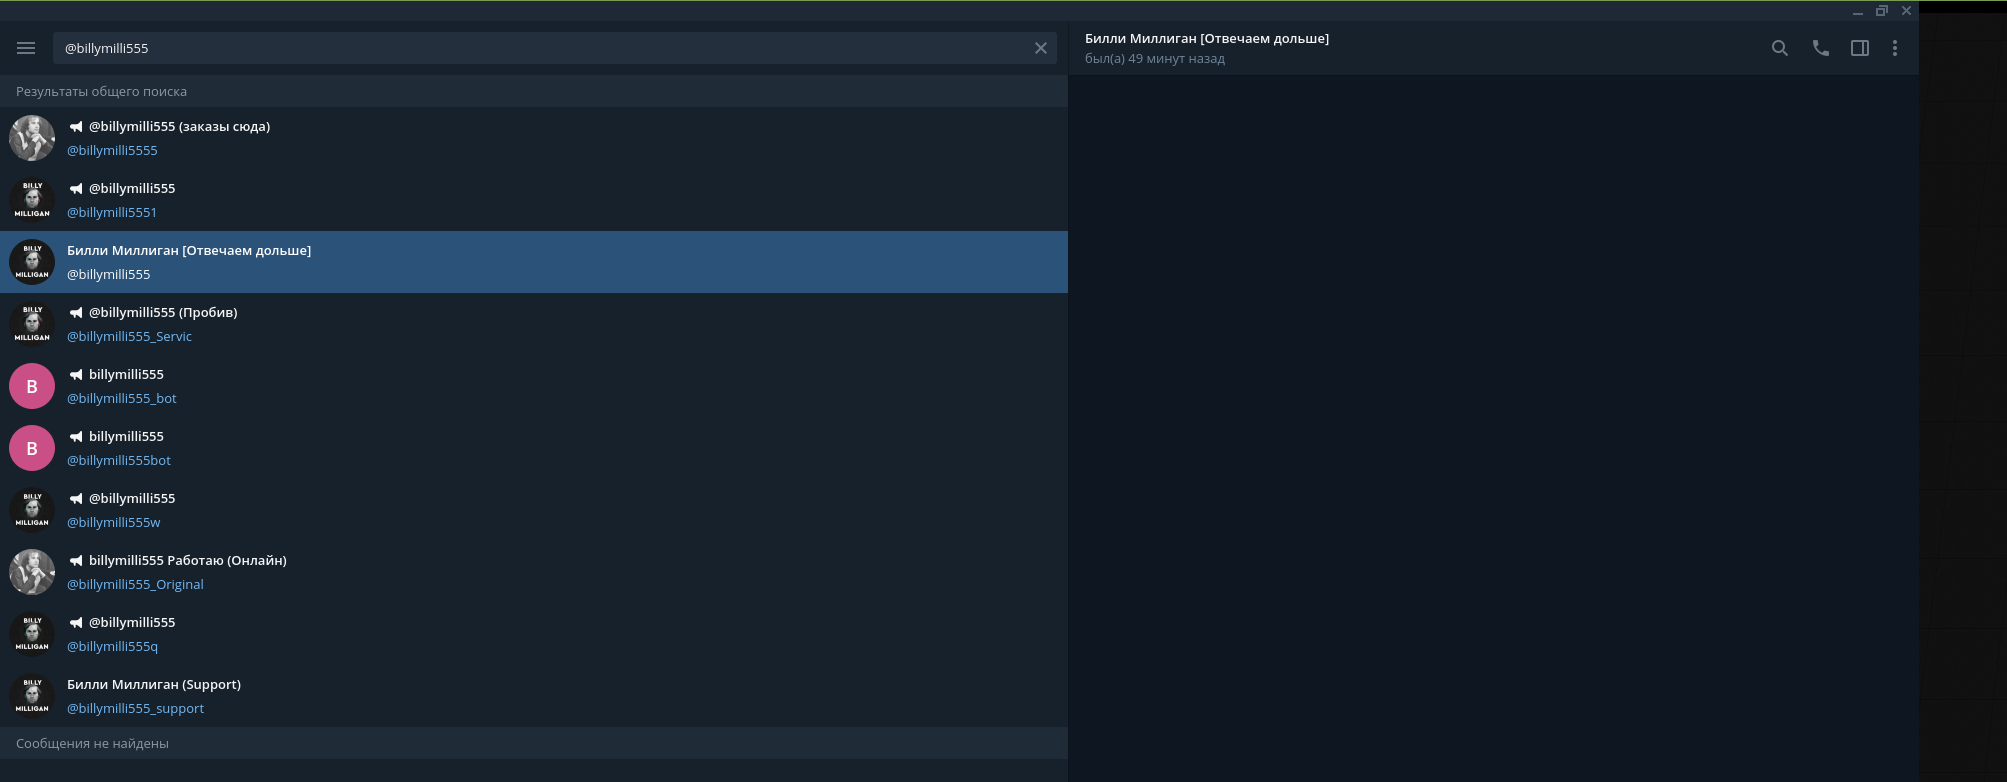The width and height of the screenshot is (2007, 782).
Task: Open the hamburger main menu
Action: coord(26,48)
